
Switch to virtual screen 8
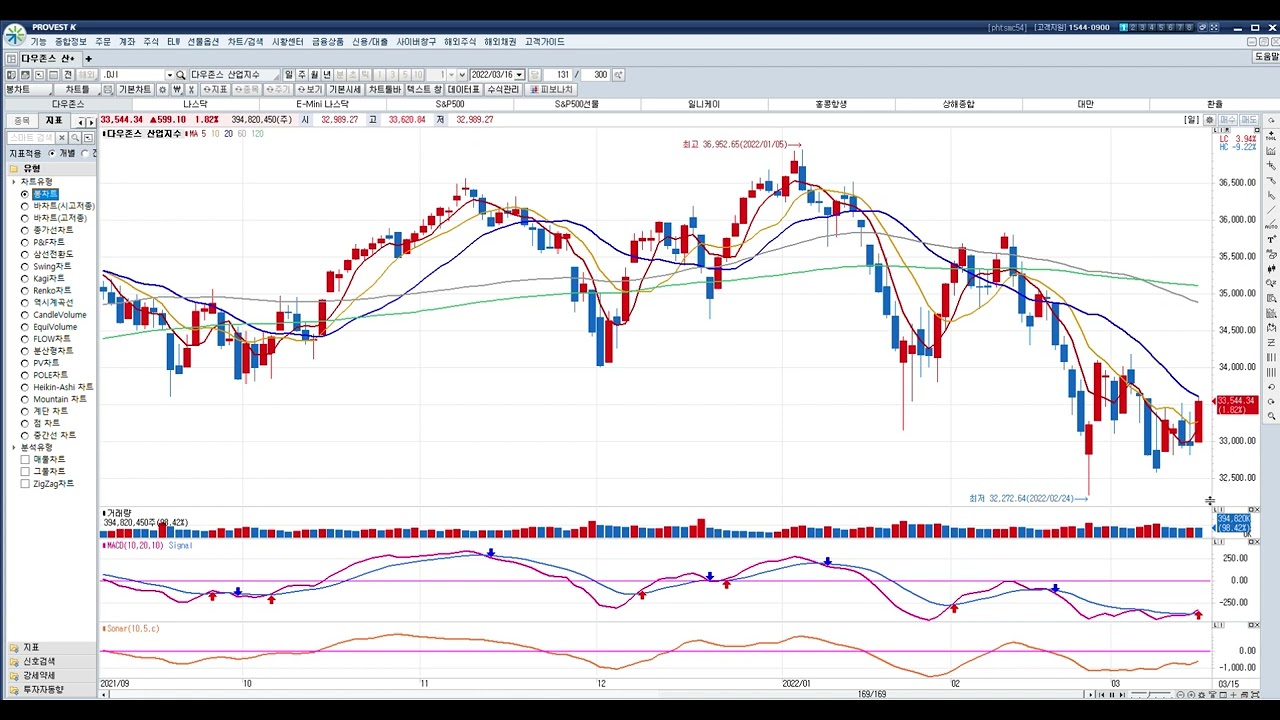[x=1189, y=27]
